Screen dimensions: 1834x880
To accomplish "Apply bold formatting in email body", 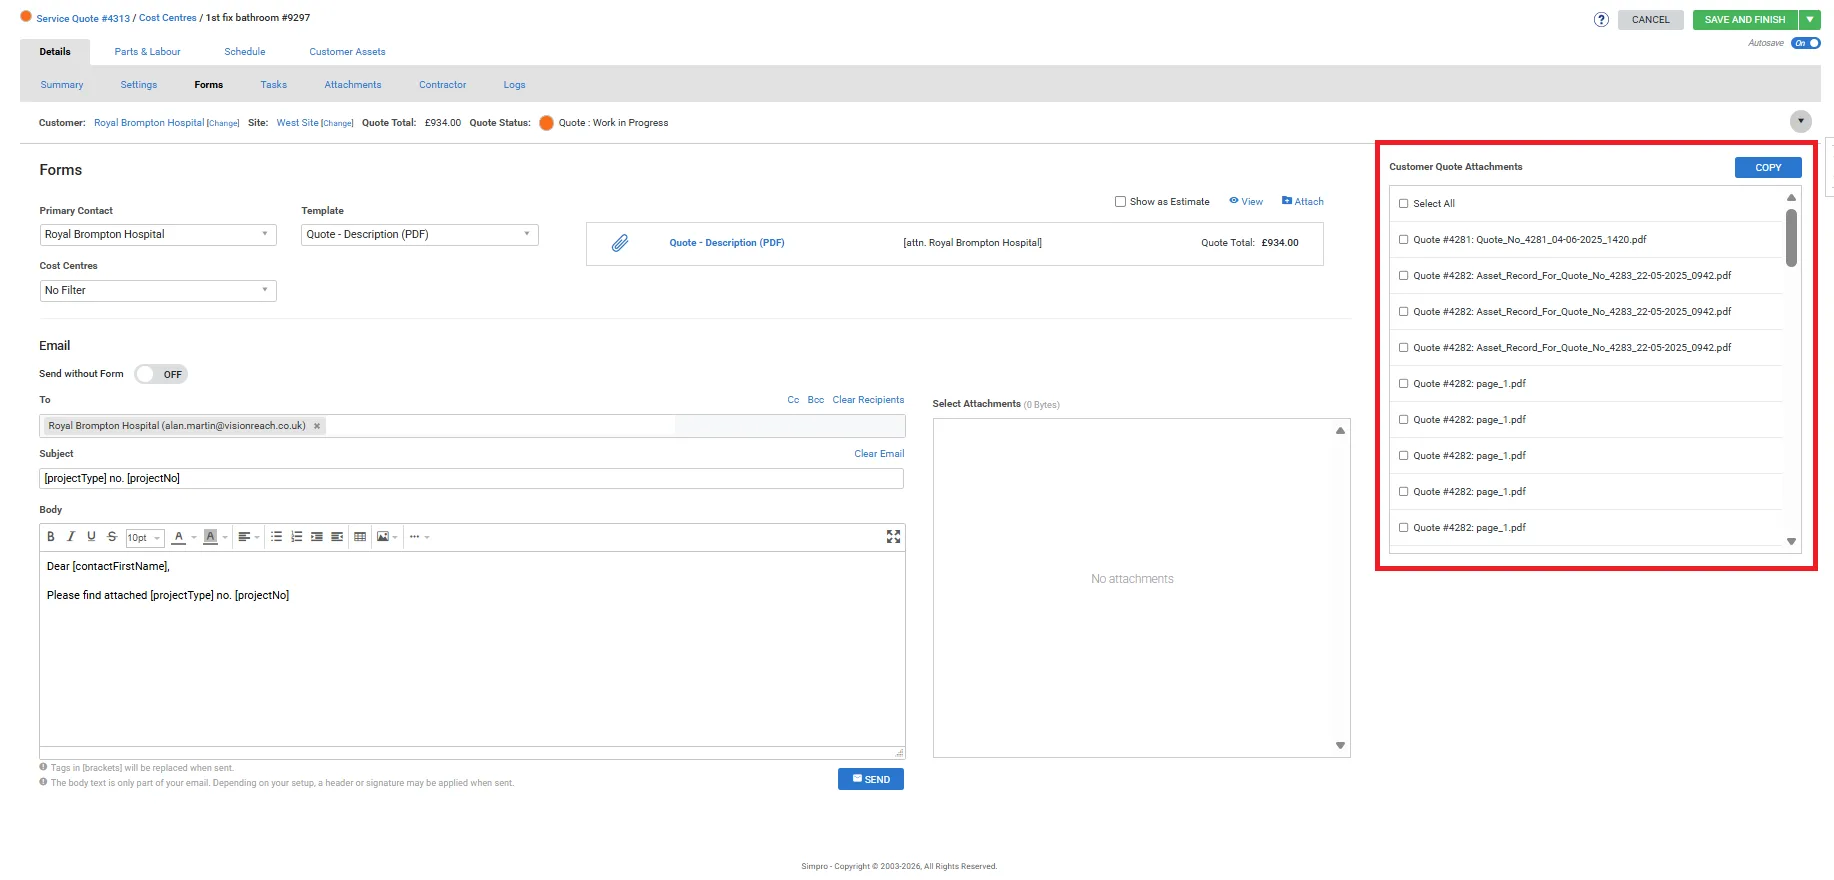I will [x=51, y=537].
